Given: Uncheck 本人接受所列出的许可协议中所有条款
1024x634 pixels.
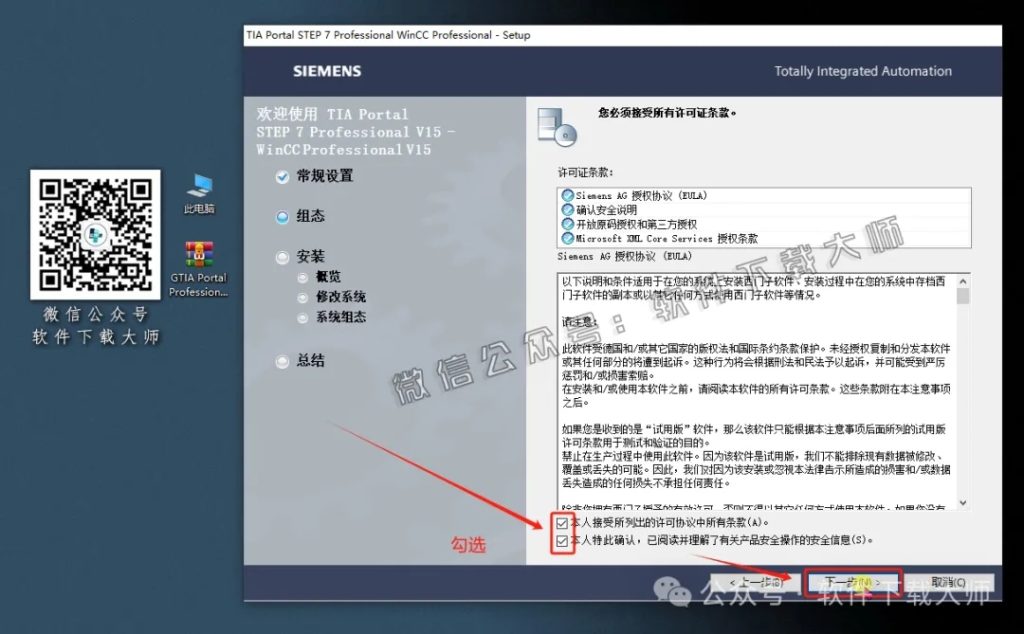Looking at the screenshot, I should pyautogui.click(x=563, y=522).
